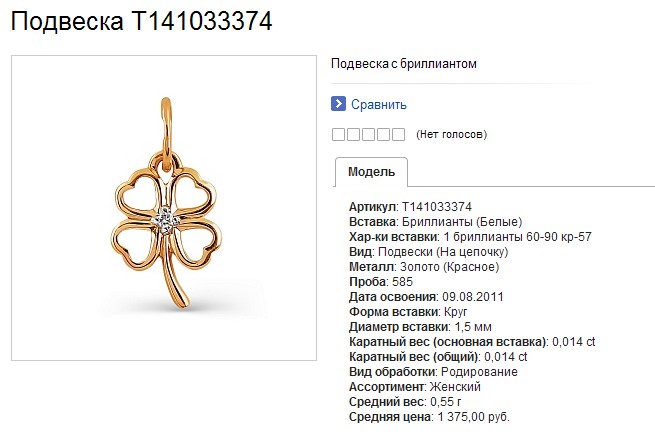Click the Подвеска T141033374 page heading
The height and width of the screenshot is (444, 655).
pos(141,21)
